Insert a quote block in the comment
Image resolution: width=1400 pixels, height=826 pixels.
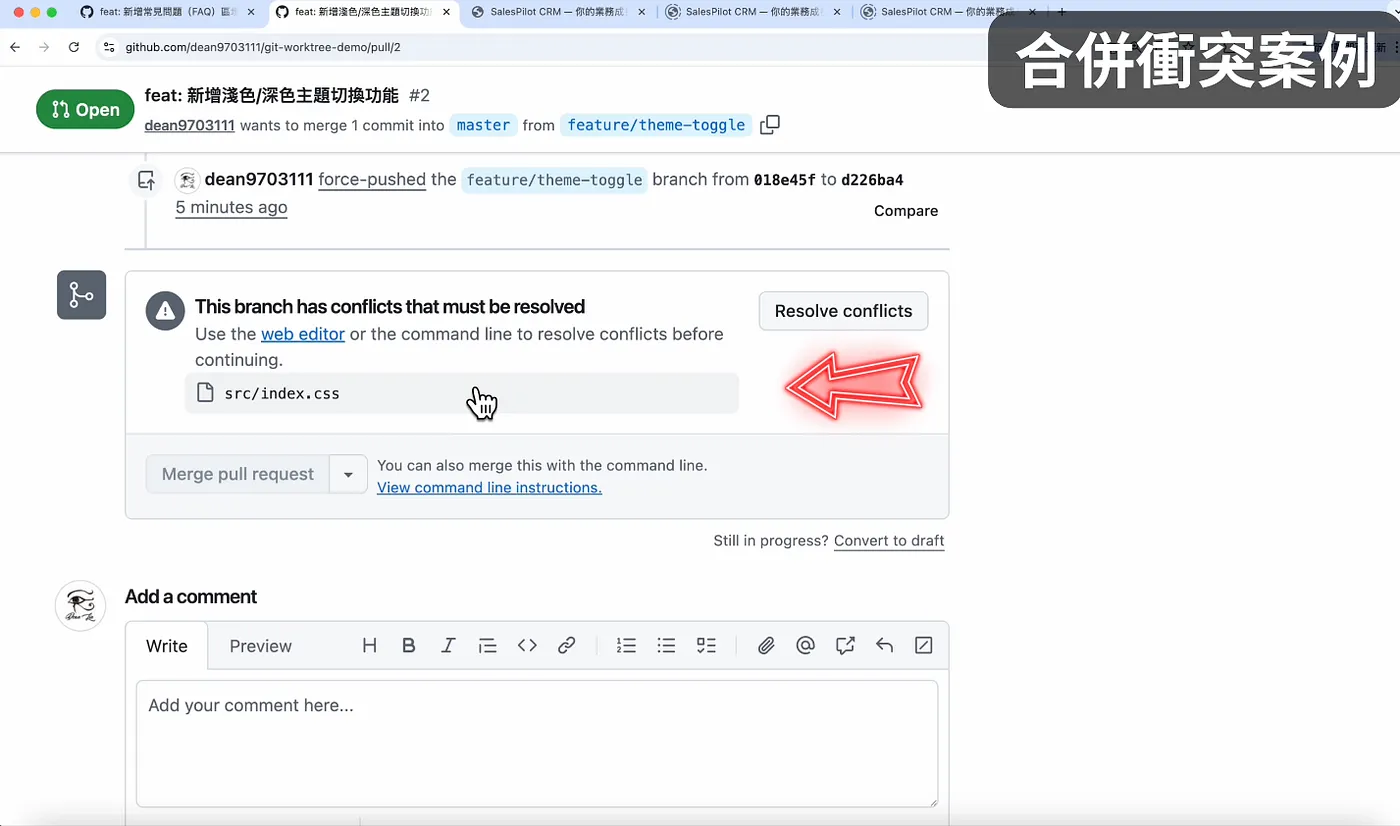487,646
